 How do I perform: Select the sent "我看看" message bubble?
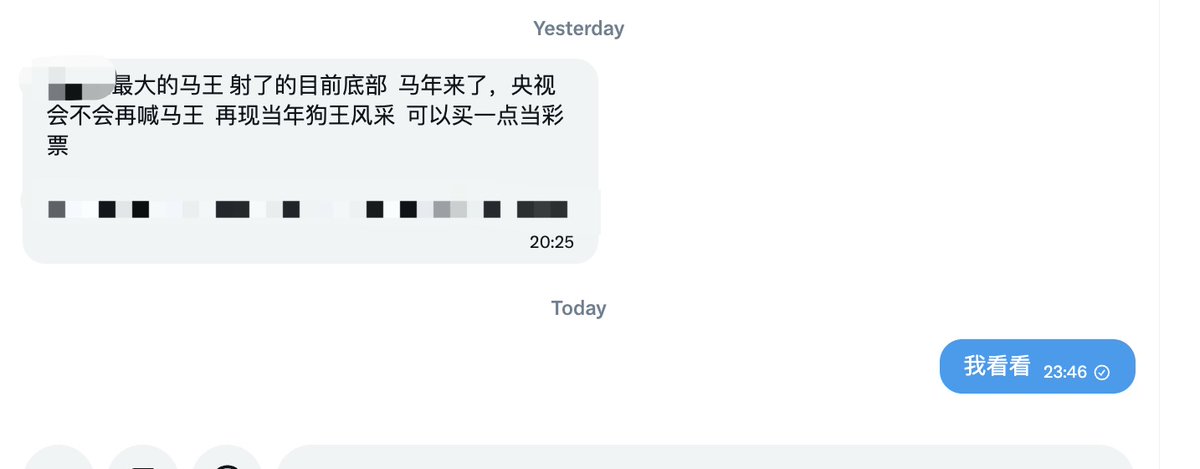pyautogui.click(x=1037, y=367)
